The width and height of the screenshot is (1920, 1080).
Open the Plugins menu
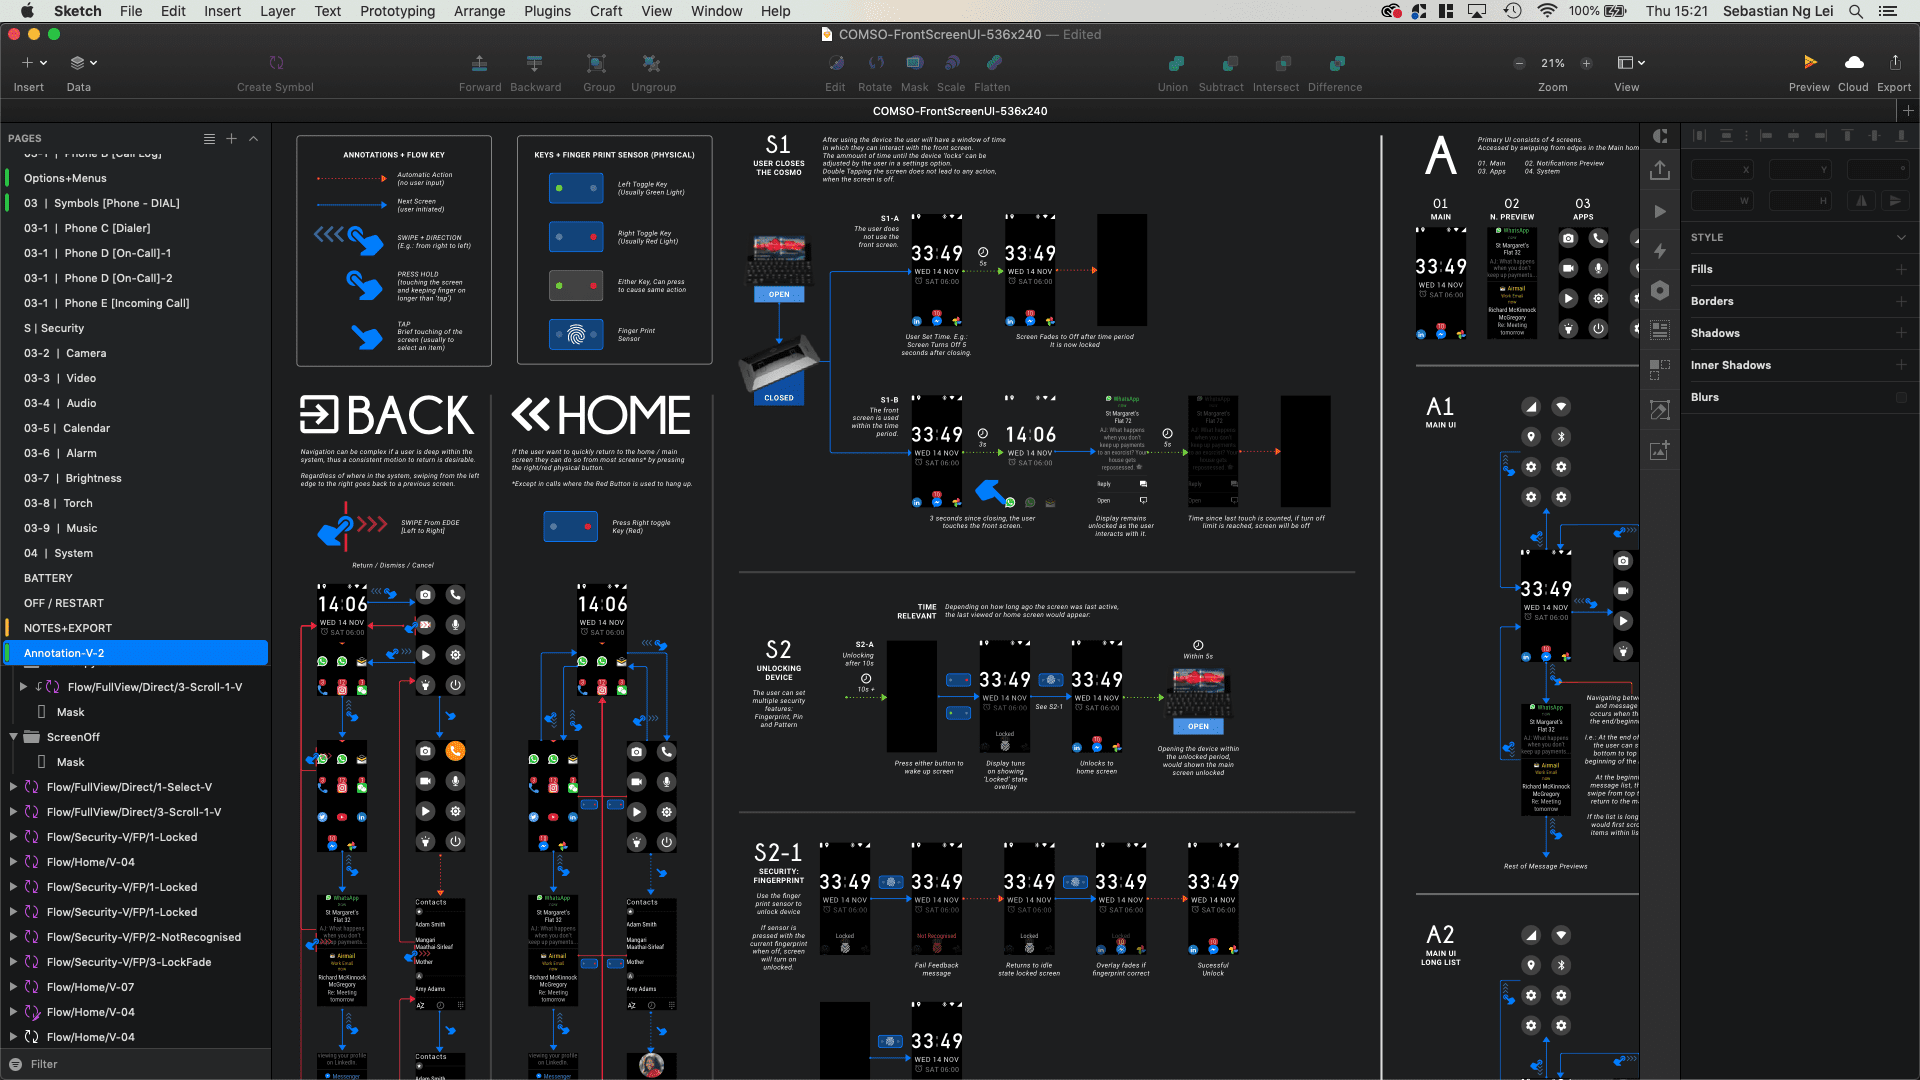(x=547, y=11)
